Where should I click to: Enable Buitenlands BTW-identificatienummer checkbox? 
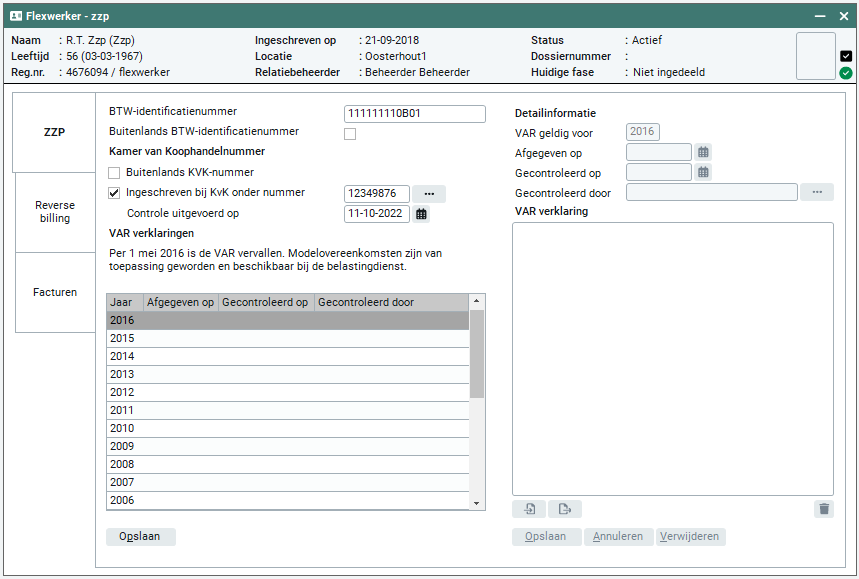350,134
